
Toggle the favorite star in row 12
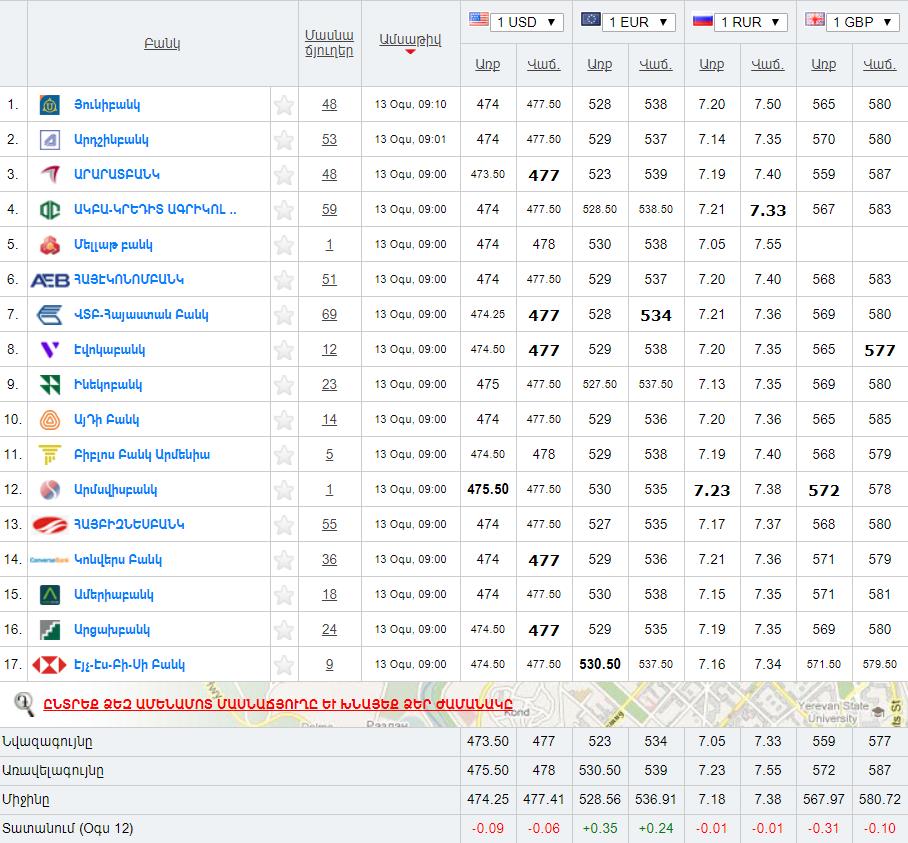coord(284,490)
